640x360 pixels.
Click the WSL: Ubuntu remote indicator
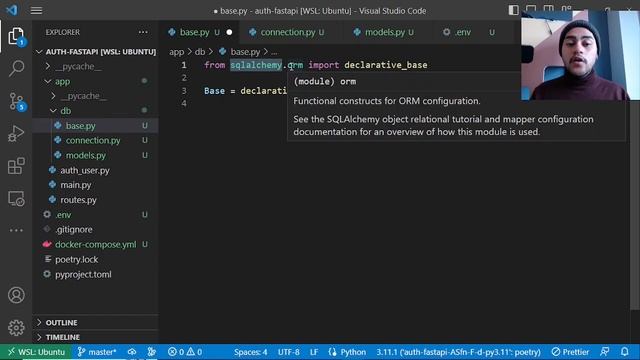coord(36,352)
